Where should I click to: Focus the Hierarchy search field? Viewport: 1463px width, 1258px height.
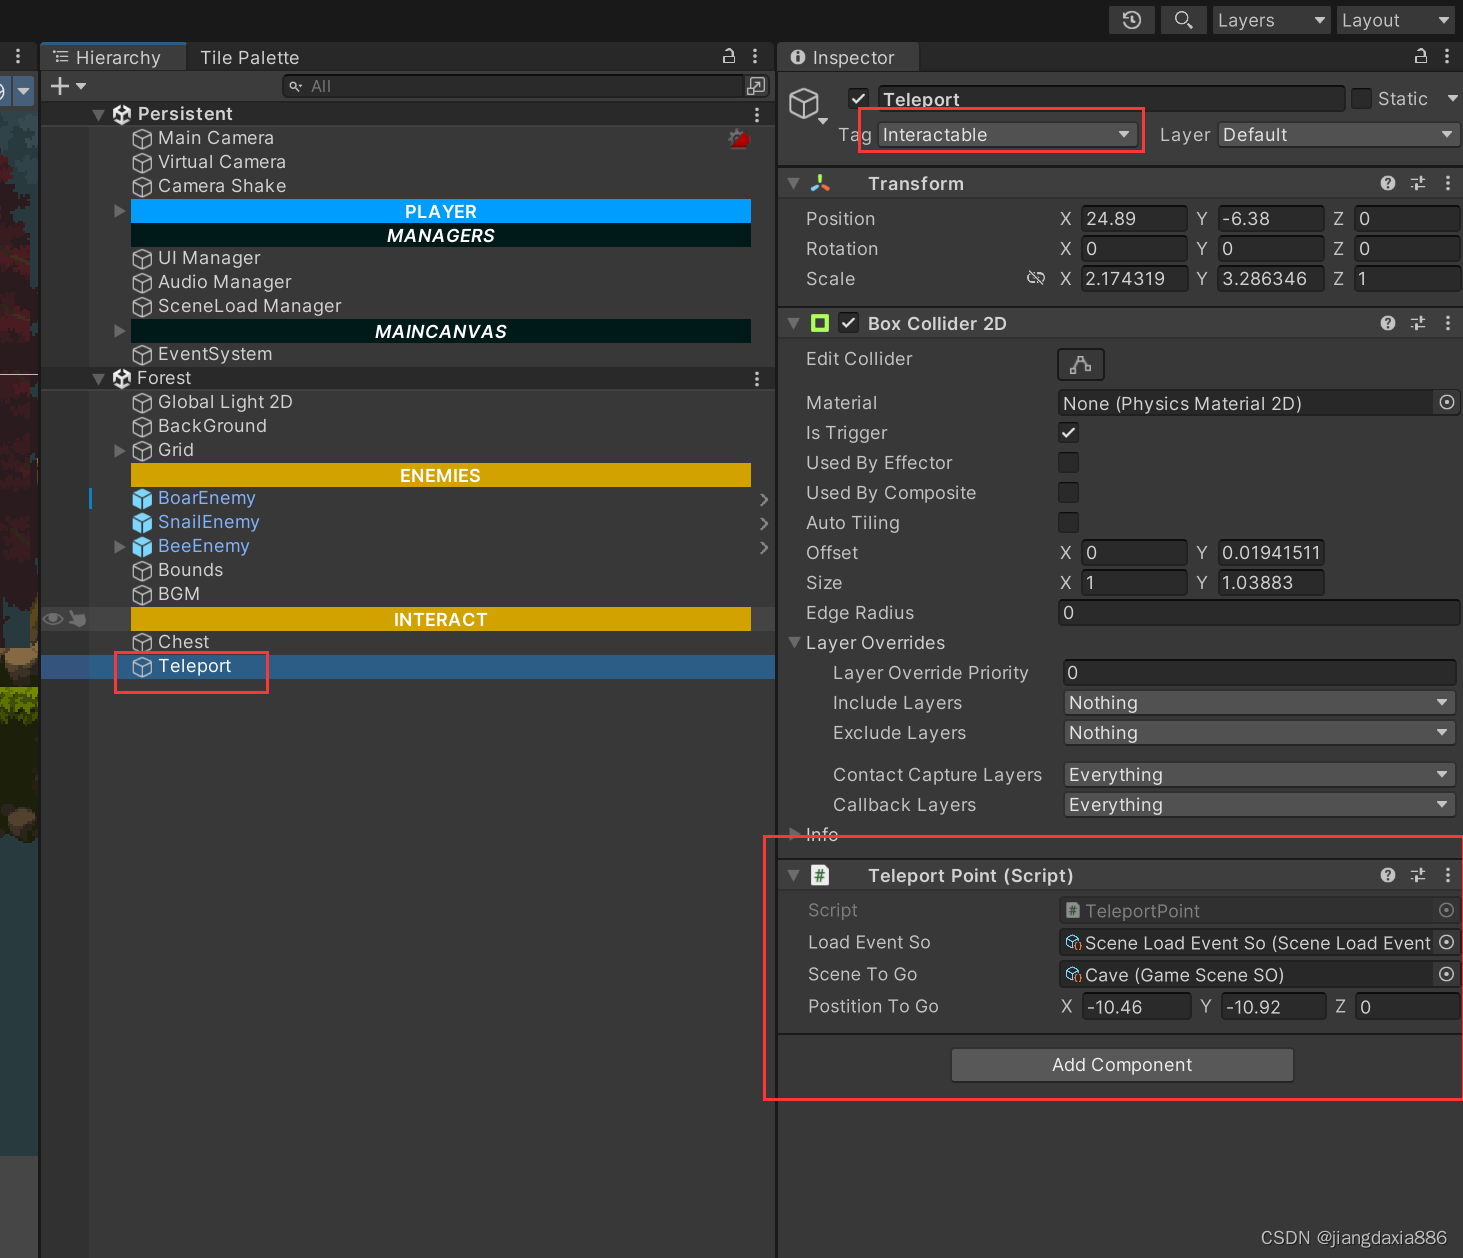point(514,86)
